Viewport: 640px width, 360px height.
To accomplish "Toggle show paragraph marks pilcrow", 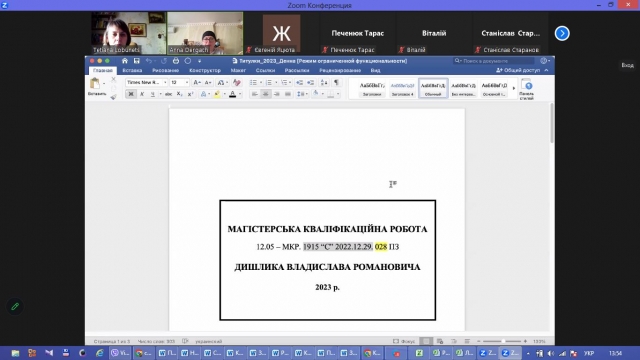I will pos(336,82).
